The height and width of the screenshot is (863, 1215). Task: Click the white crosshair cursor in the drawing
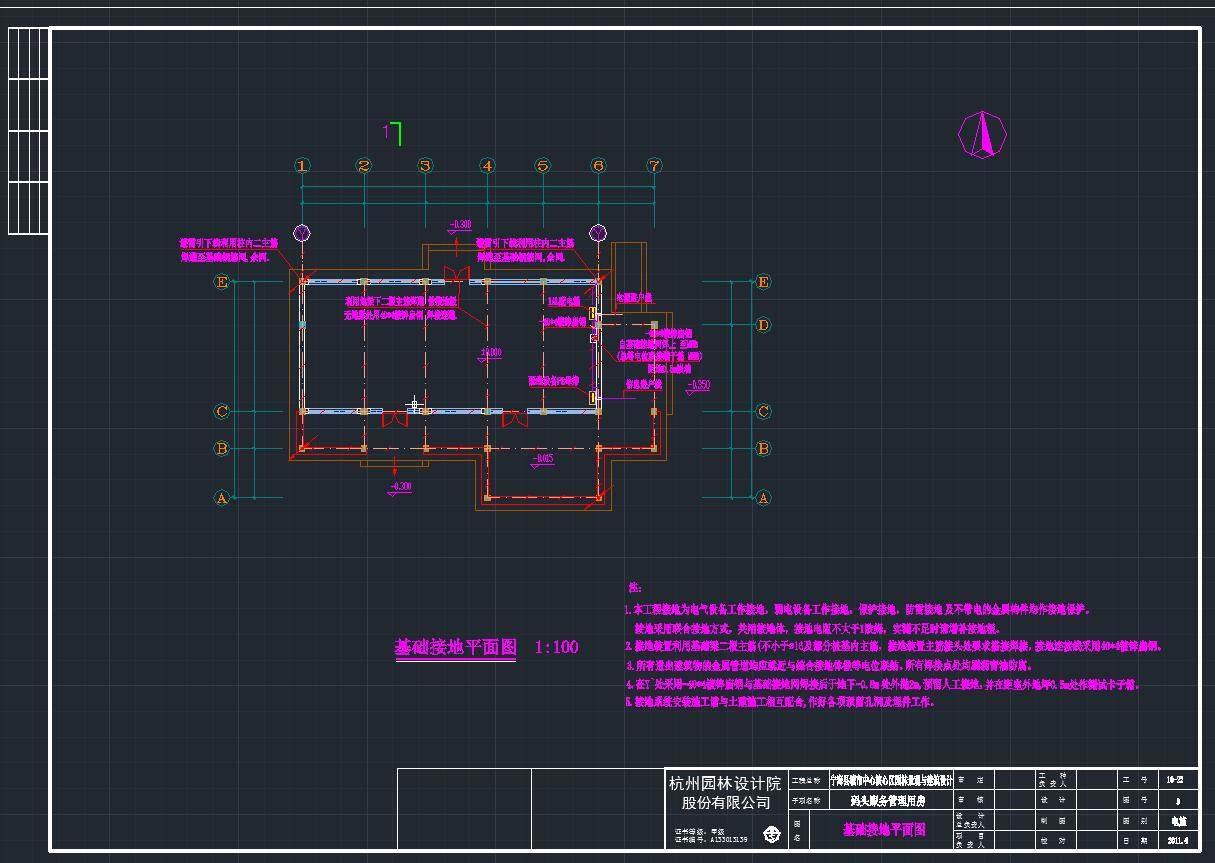coord(414,404)
